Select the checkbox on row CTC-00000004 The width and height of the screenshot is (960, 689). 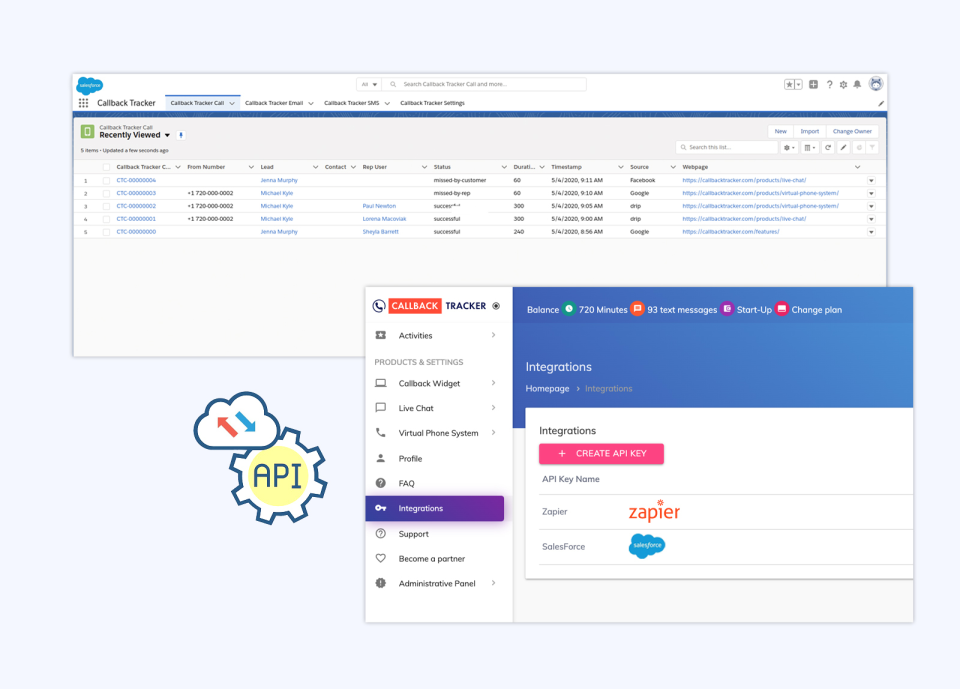105,180
